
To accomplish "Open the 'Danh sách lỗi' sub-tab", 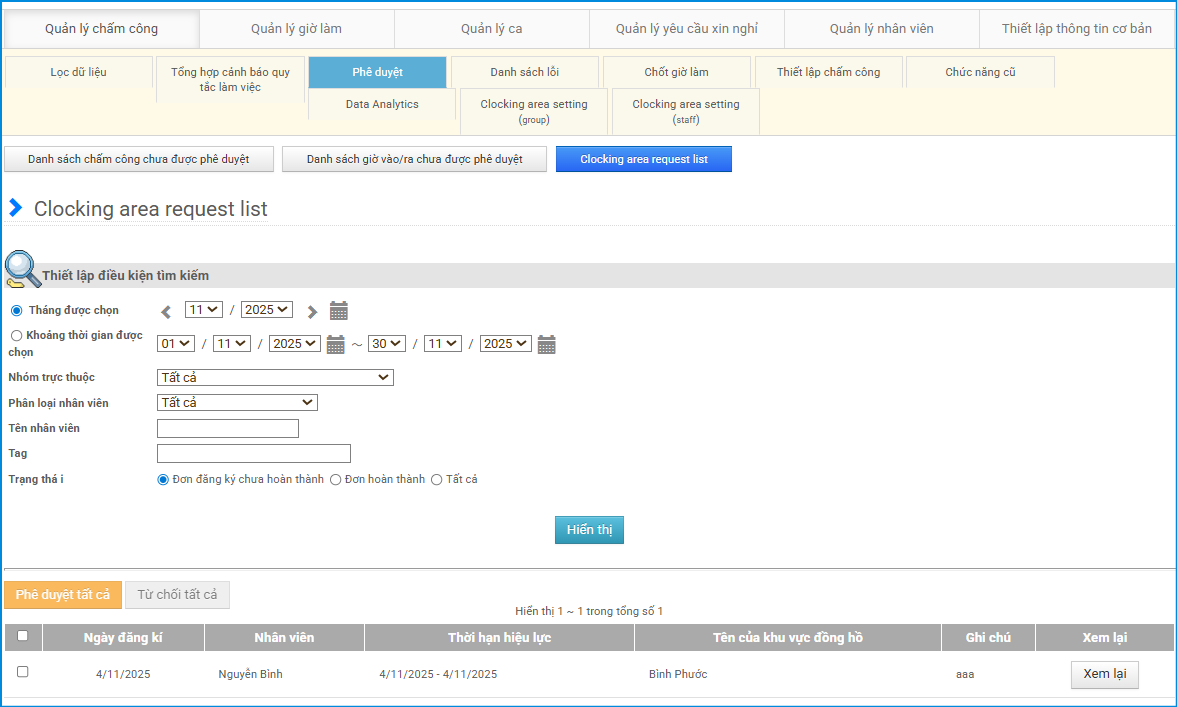I will pyautogui.click(x=524, y=72).
